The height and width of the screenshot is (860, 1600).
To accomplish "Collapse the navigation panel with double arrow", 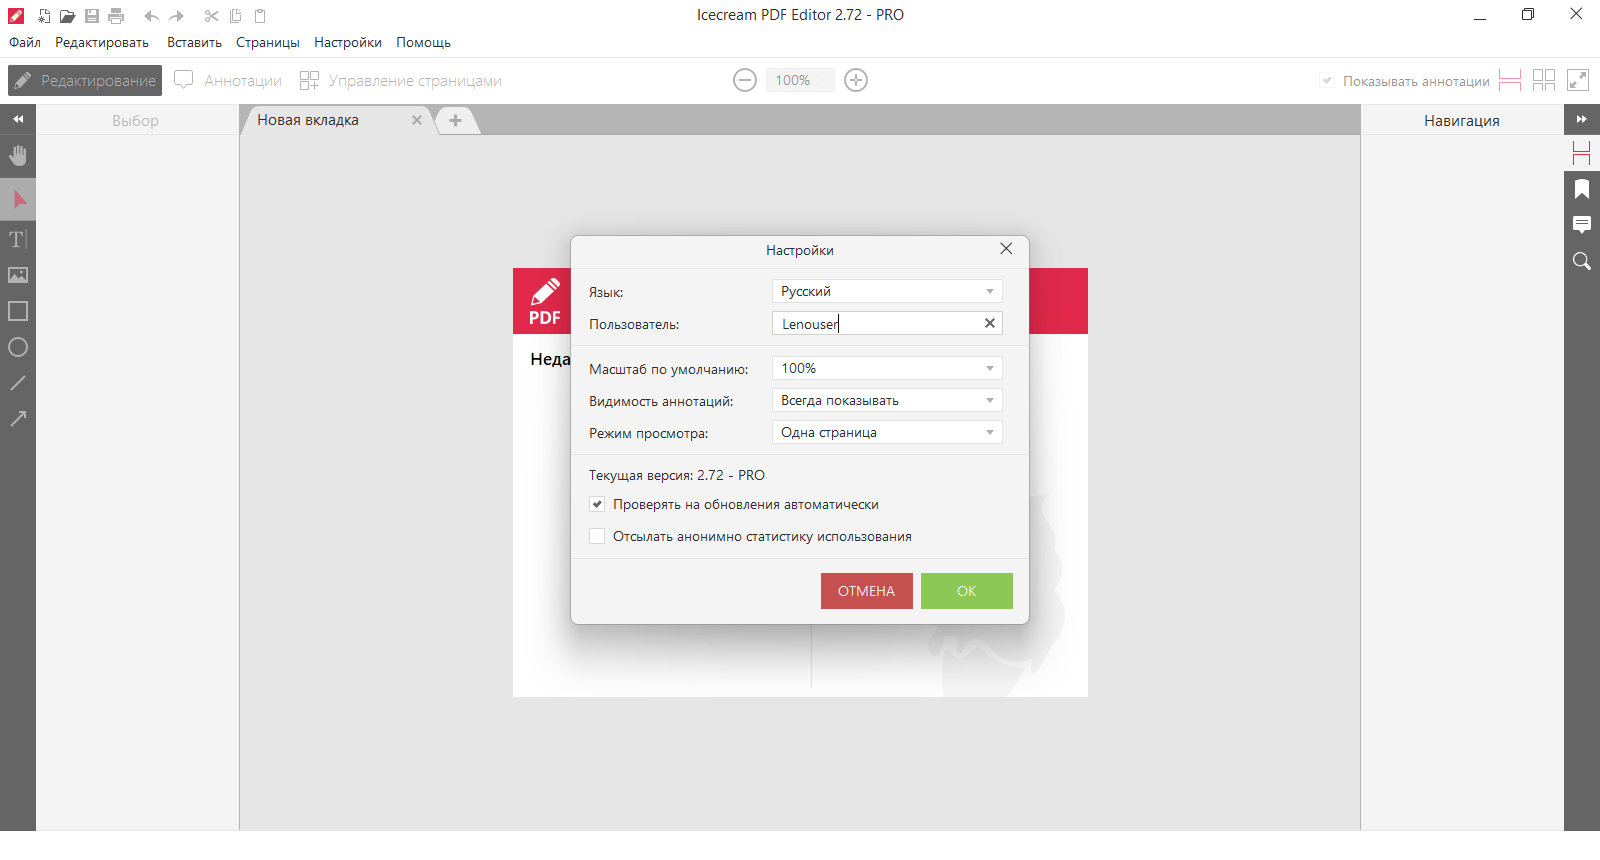I will point(1582,119).
